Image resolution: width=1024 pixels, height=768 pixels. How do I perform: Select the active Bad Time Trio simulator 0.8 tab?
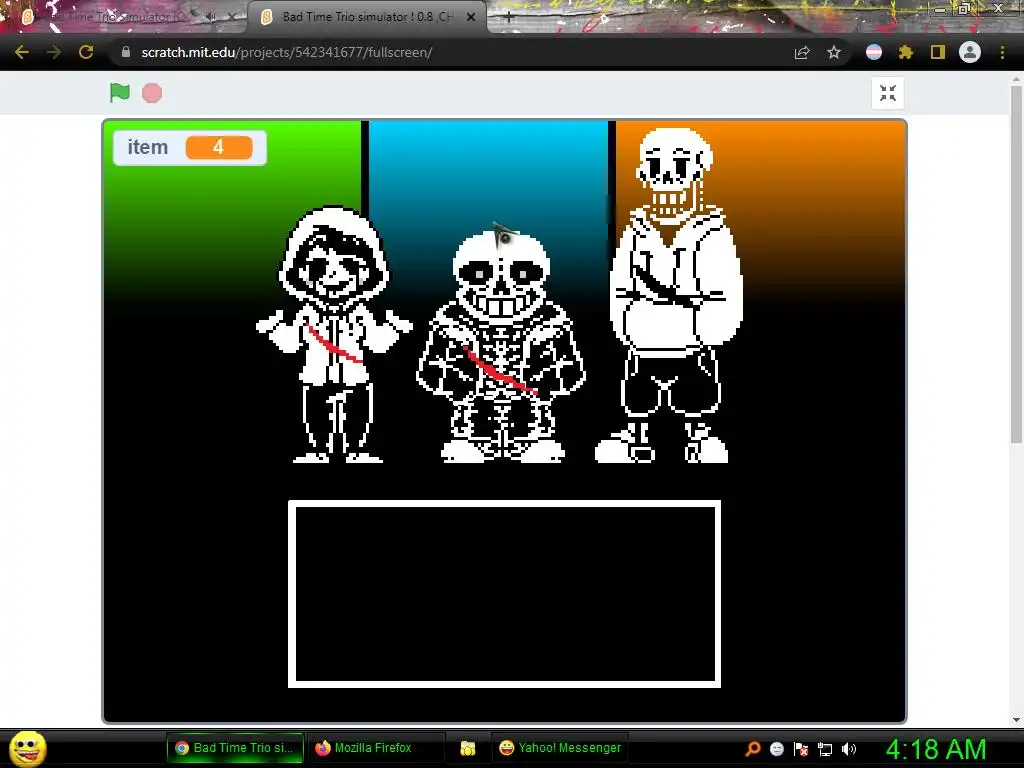click(366, 17)
